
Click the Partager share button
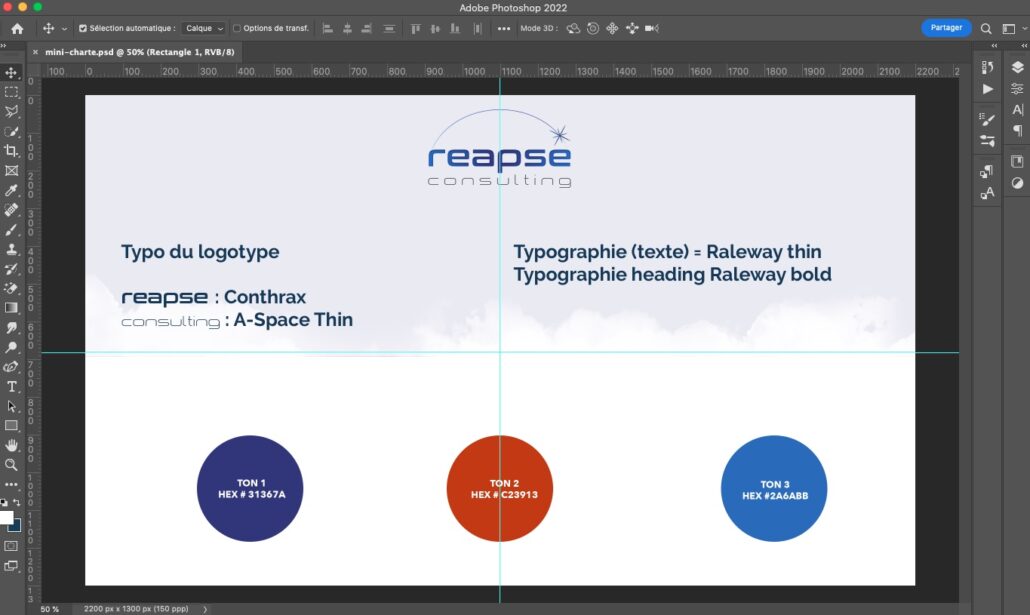click(946, 28)
